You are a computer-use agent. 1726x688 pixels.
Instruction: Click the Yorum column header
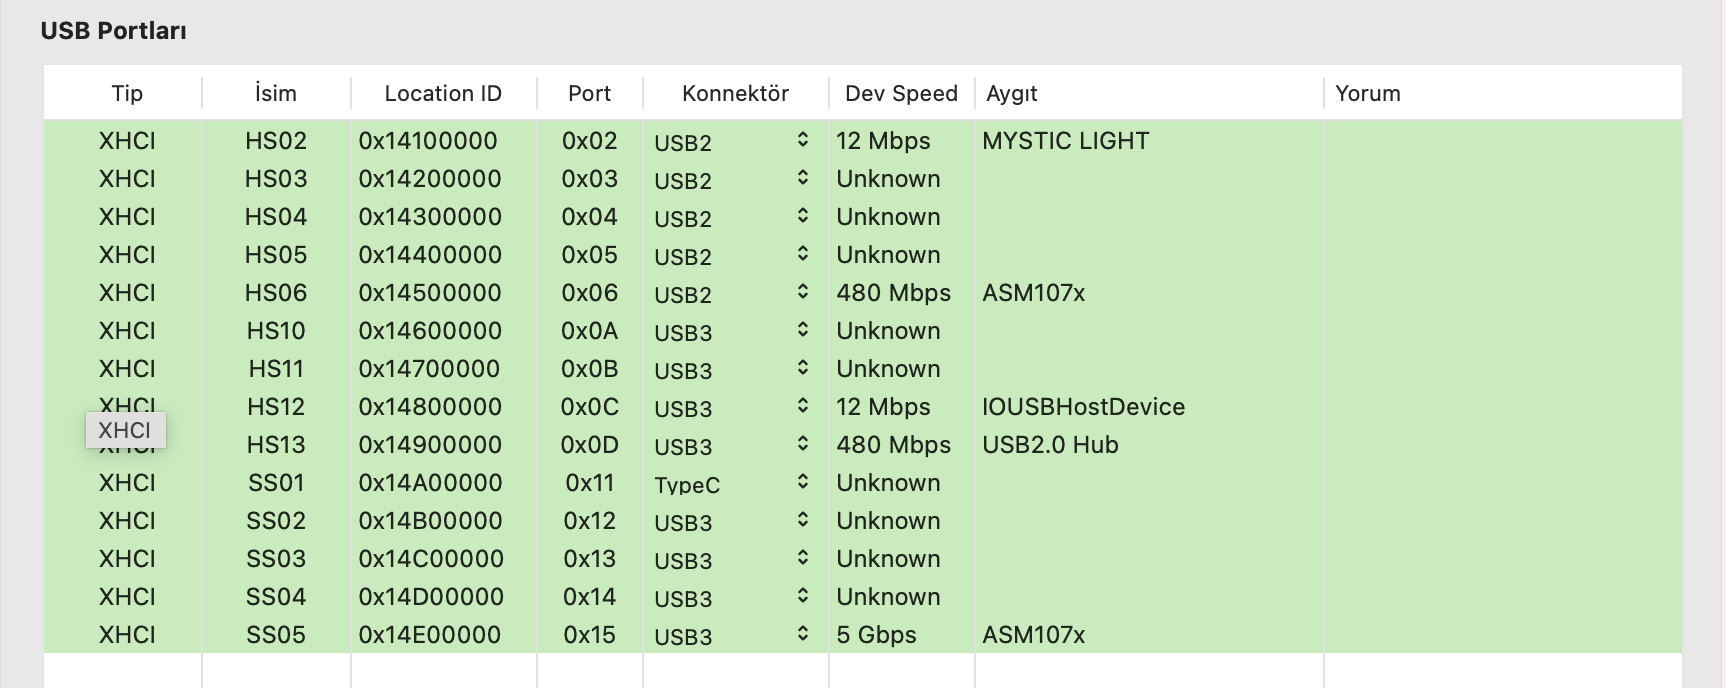click(x=1368, y=93)
